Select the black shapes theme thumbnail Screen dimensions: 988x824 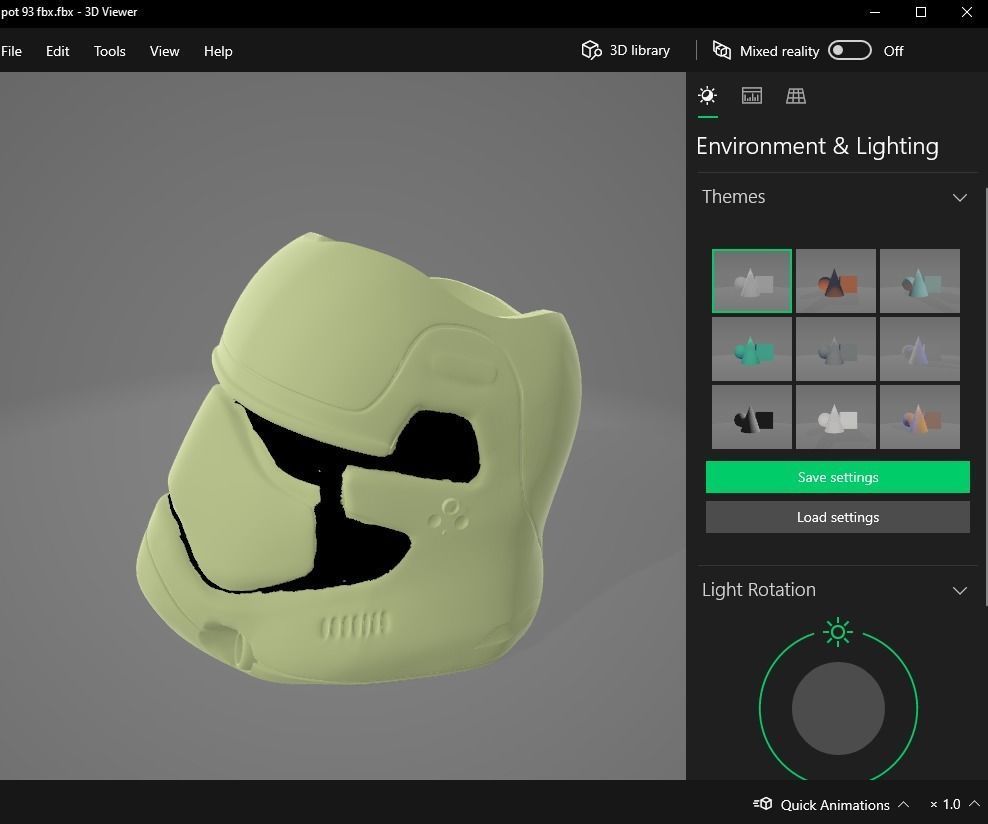(x=752, y=417)
